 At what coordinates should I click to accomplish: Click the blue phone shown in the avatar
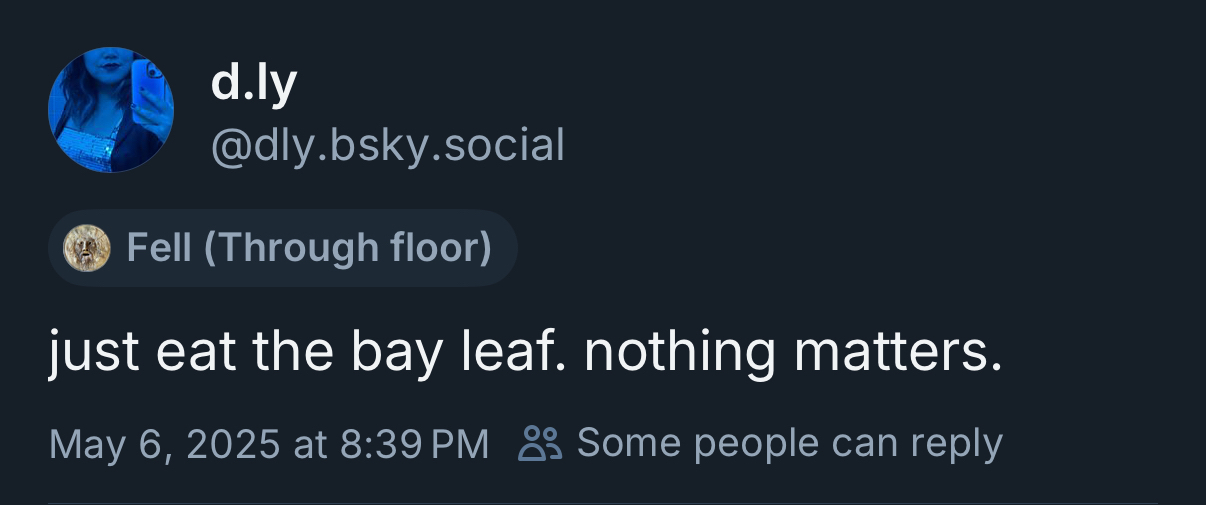(150, 85)
